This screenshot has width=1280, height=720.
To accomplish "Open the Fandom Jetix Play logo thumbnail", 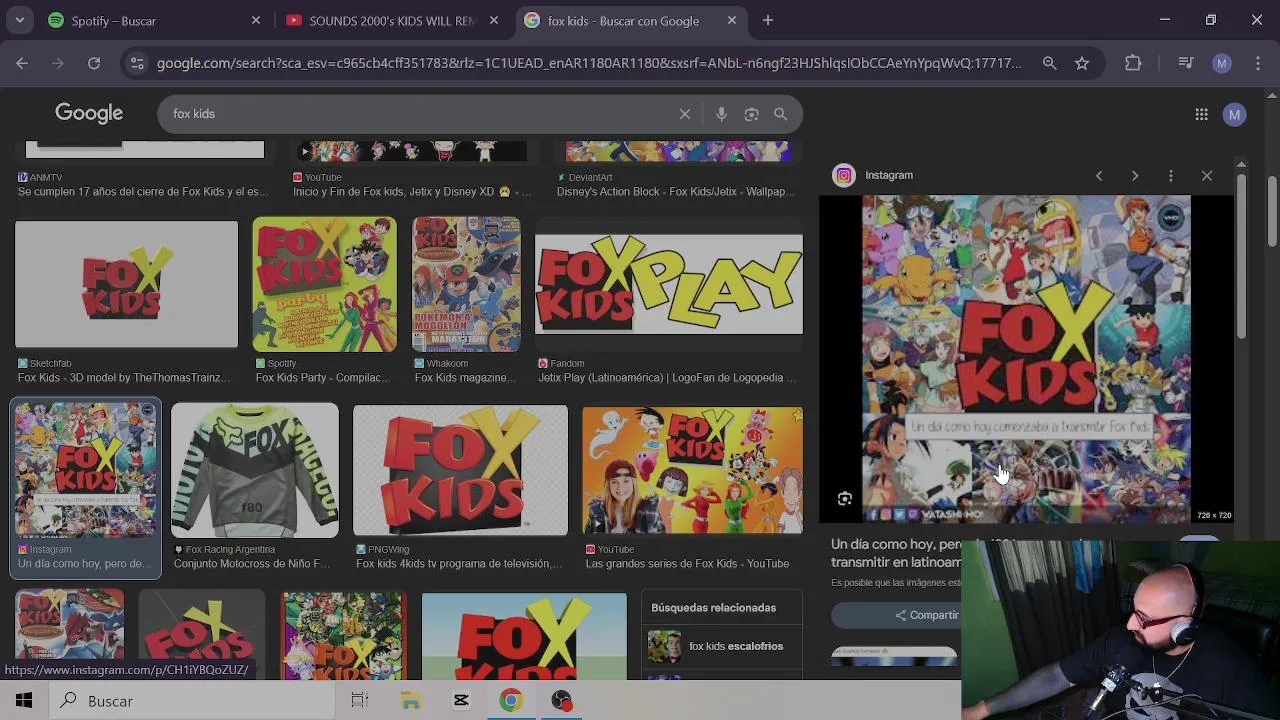I will pos(668,284).
